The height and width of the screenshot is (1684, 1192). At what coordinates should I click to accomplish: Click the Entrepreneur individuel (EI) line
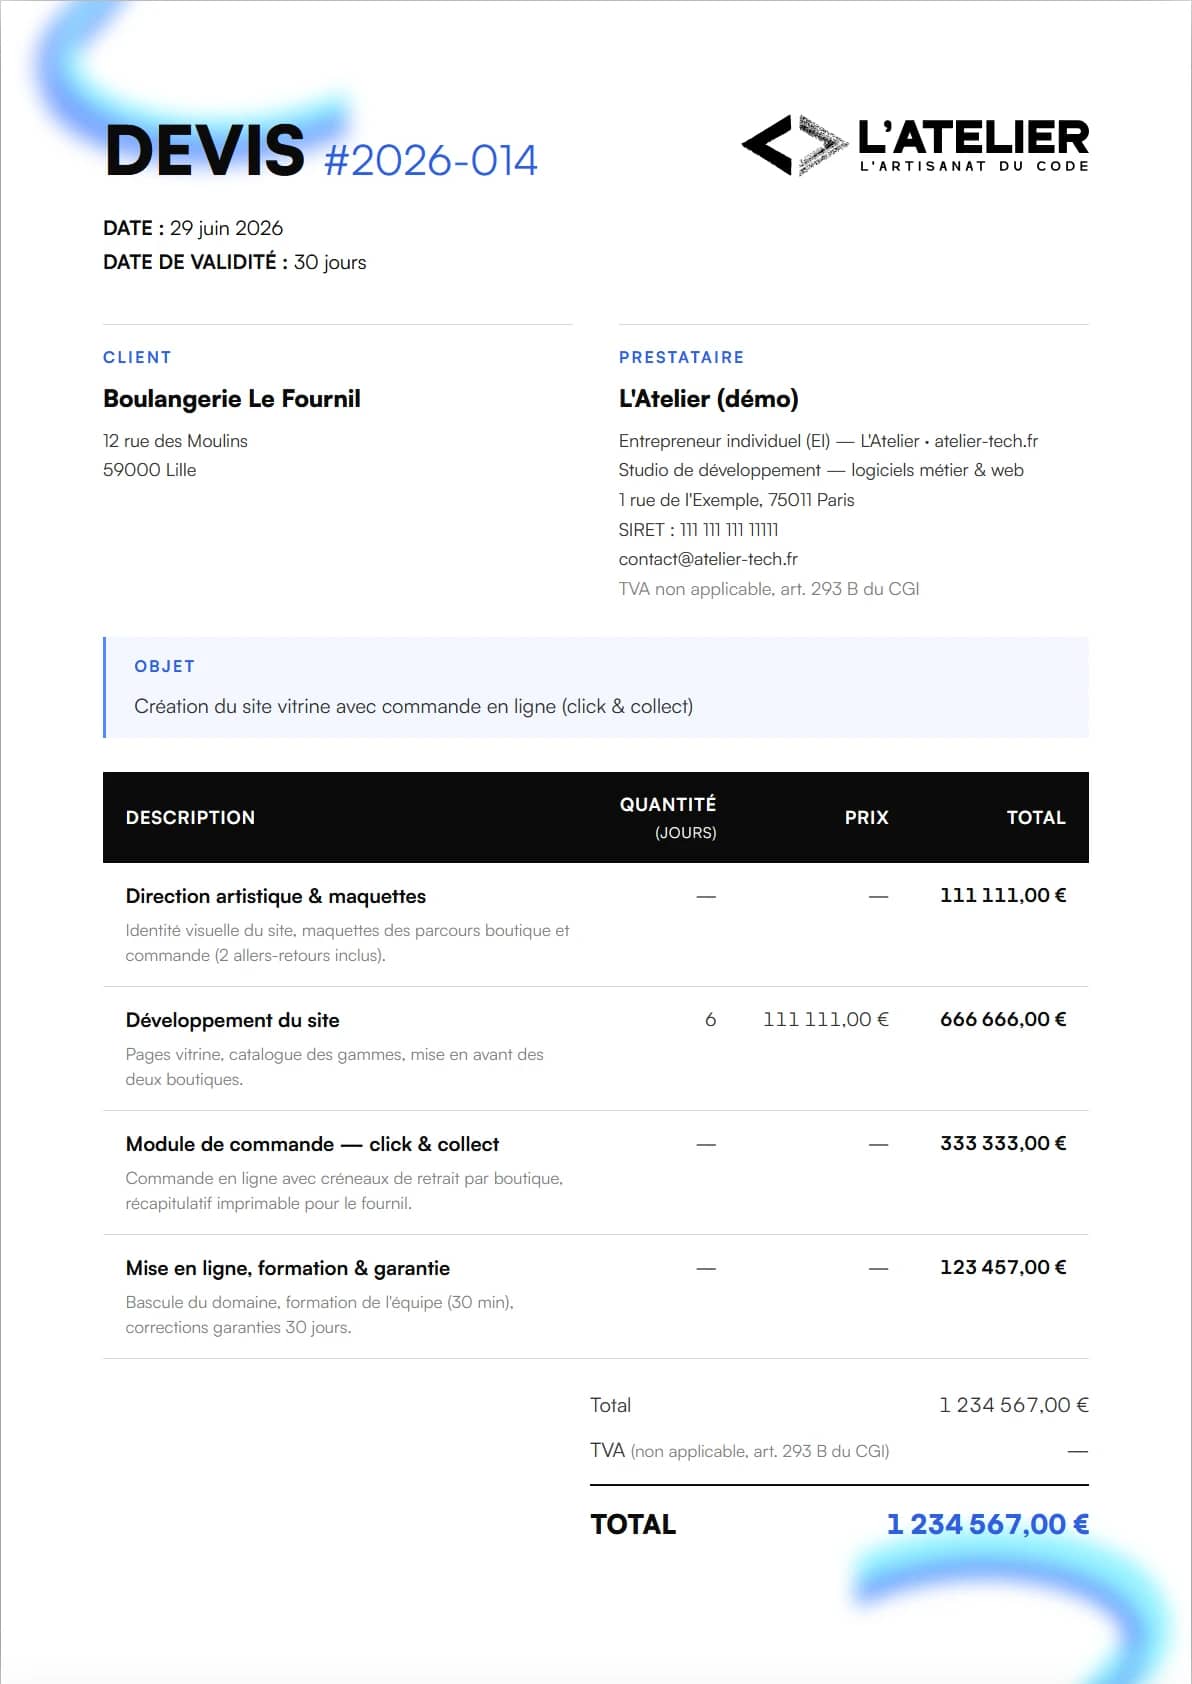[x=828, y=441]
